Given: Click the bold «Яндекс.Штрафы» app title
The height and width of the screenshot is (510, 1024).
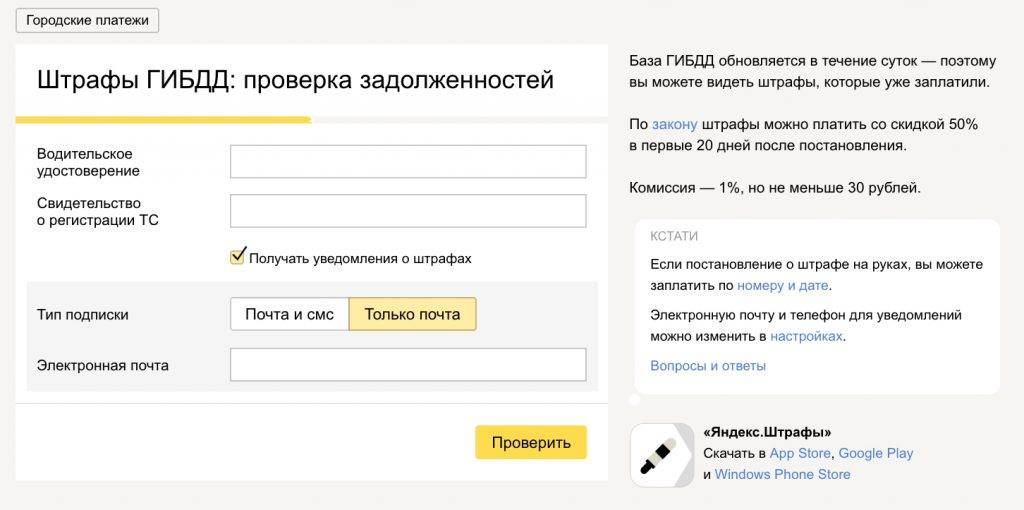Looking at the screenshot, I should [x=767, y=432].
